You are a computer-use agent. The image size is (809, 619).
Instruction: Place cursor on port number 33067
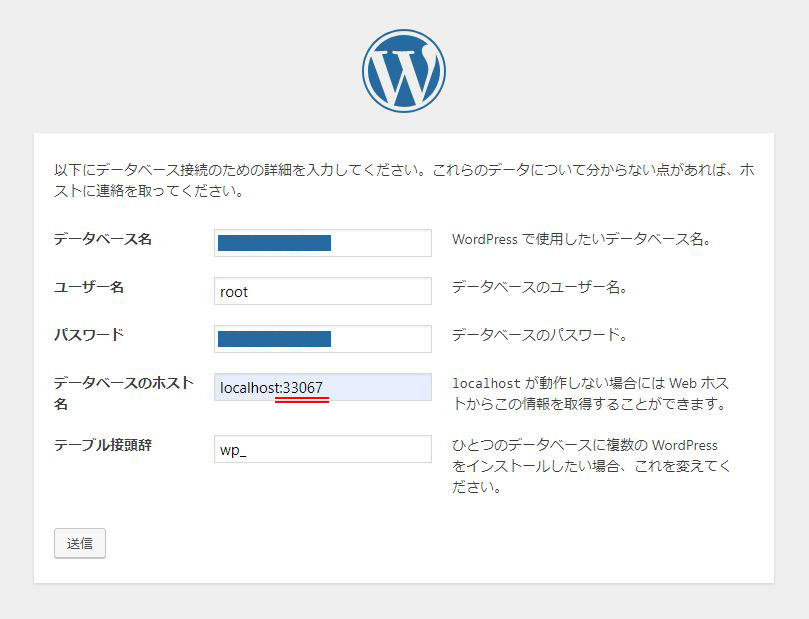303,388
